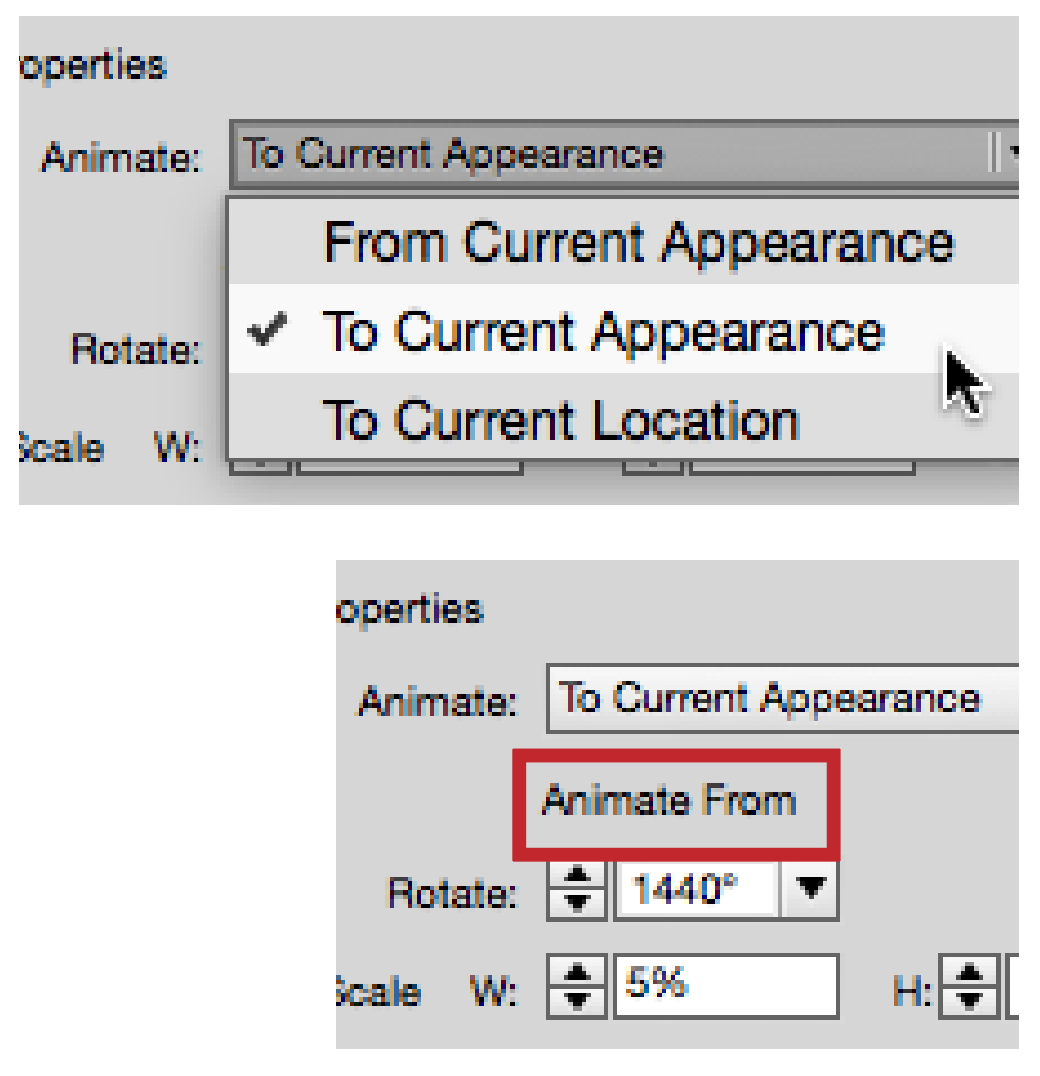Screen dimensions: 1040x1076
Task: Lower Scale W using its down arrow
Action: tap(577, 999)
